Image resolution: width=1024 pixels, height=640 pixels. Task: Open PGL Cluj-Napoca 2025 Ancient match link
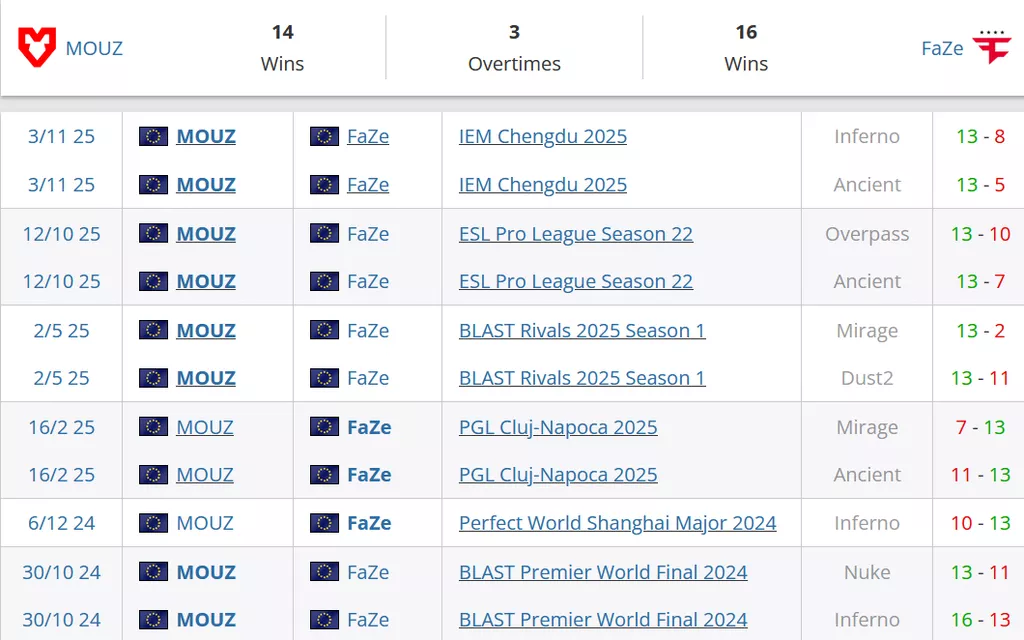pyautogui.click(x=558, y=475)
